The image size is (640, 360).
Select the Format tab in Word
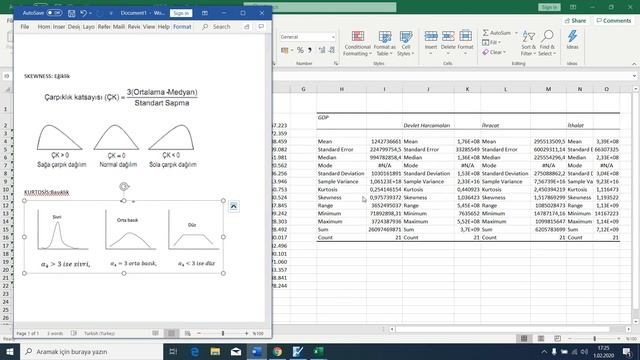click(x=182, y=27)
